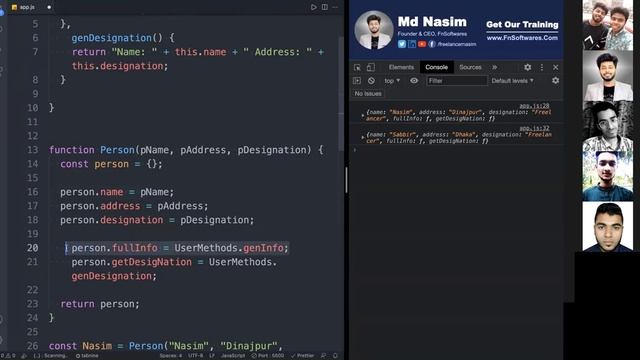Open the Default levels dropdown
Screen dimensions: 640x360
pos(512,81)
